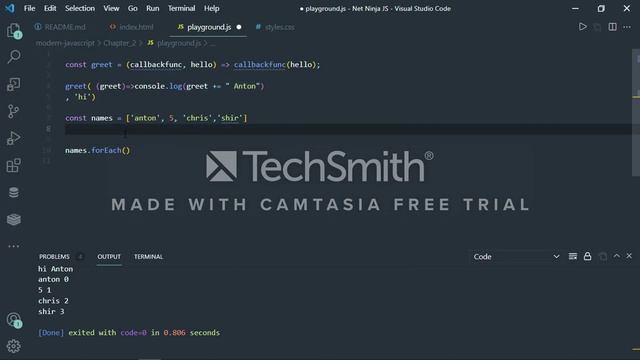Screen dimensions: 640x360
Task: Open the File menu
Action: 29,8
